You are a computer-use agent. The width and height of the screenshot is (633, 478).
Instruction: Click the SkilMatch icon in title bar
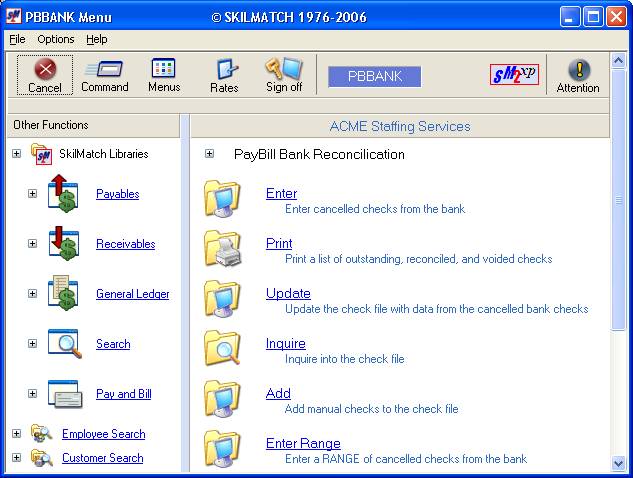[14, 17]
